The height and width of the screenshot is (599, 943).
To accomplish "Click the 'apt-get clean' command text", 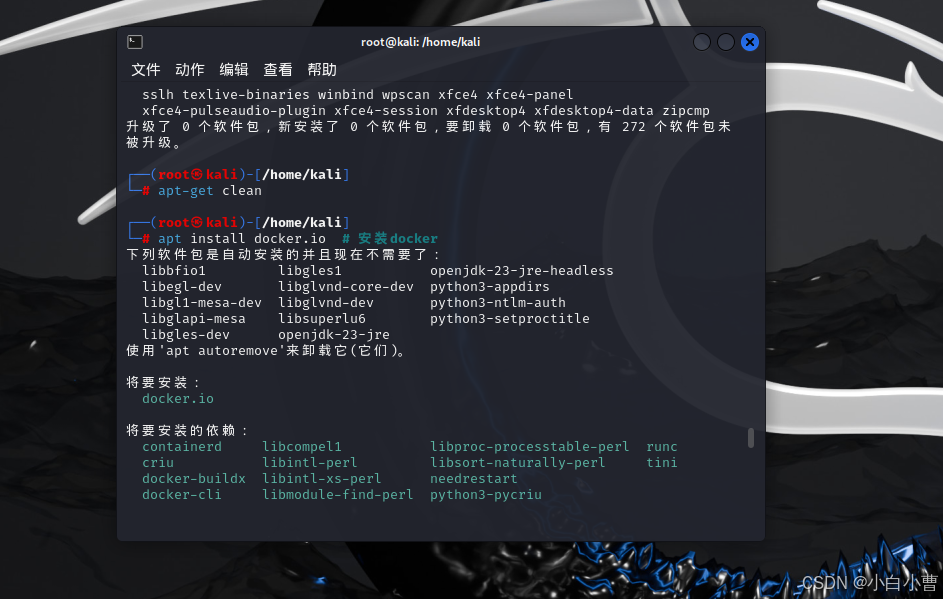I will (x=210, y=191).
